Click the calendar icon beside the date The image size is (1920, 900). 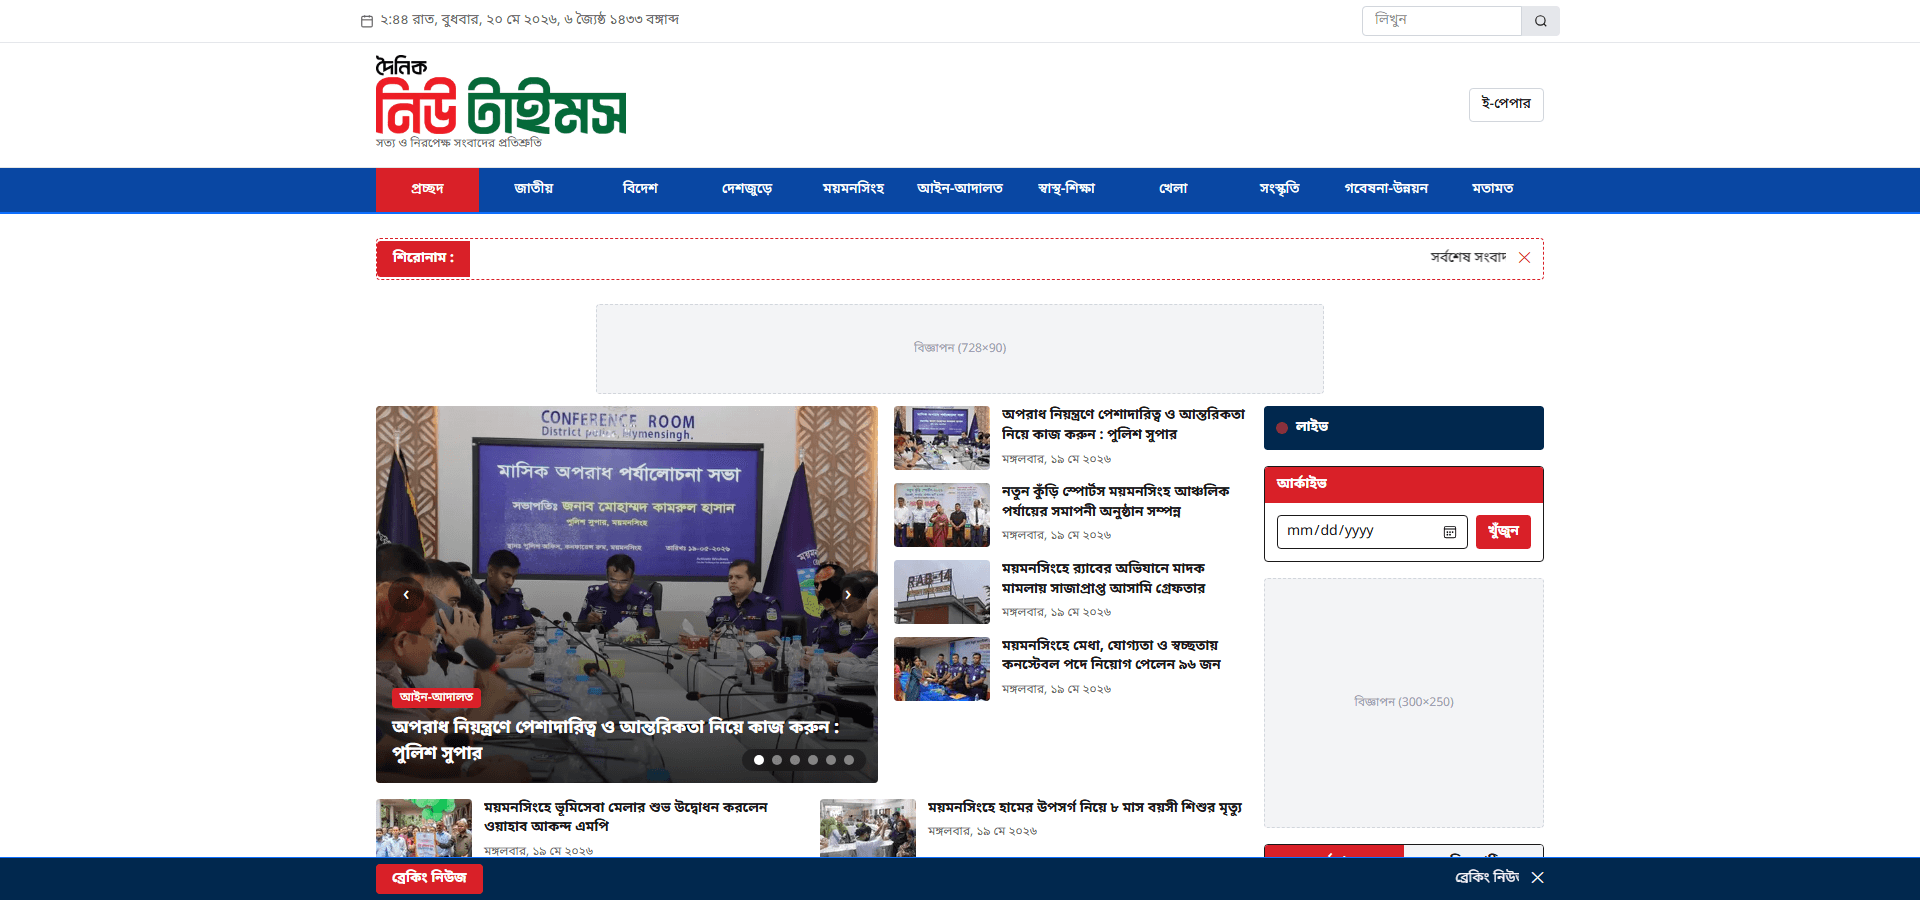click(x=367, y=21)
